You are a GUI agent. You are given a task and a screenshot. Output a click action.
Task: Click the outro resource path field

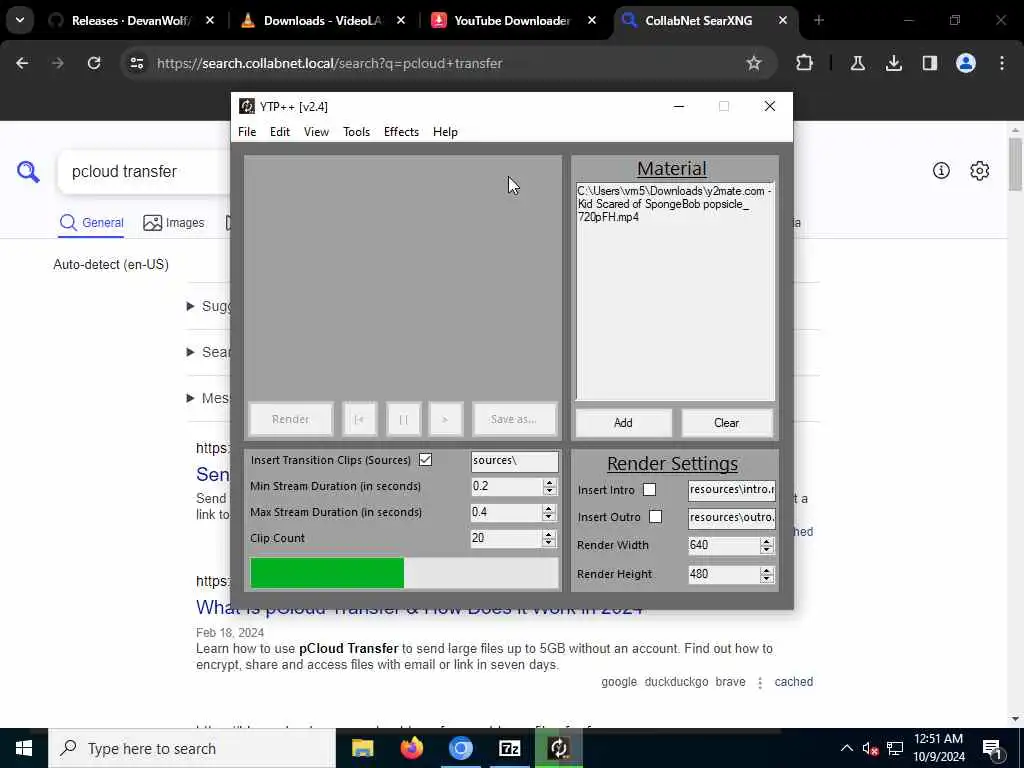coord(731,517)
